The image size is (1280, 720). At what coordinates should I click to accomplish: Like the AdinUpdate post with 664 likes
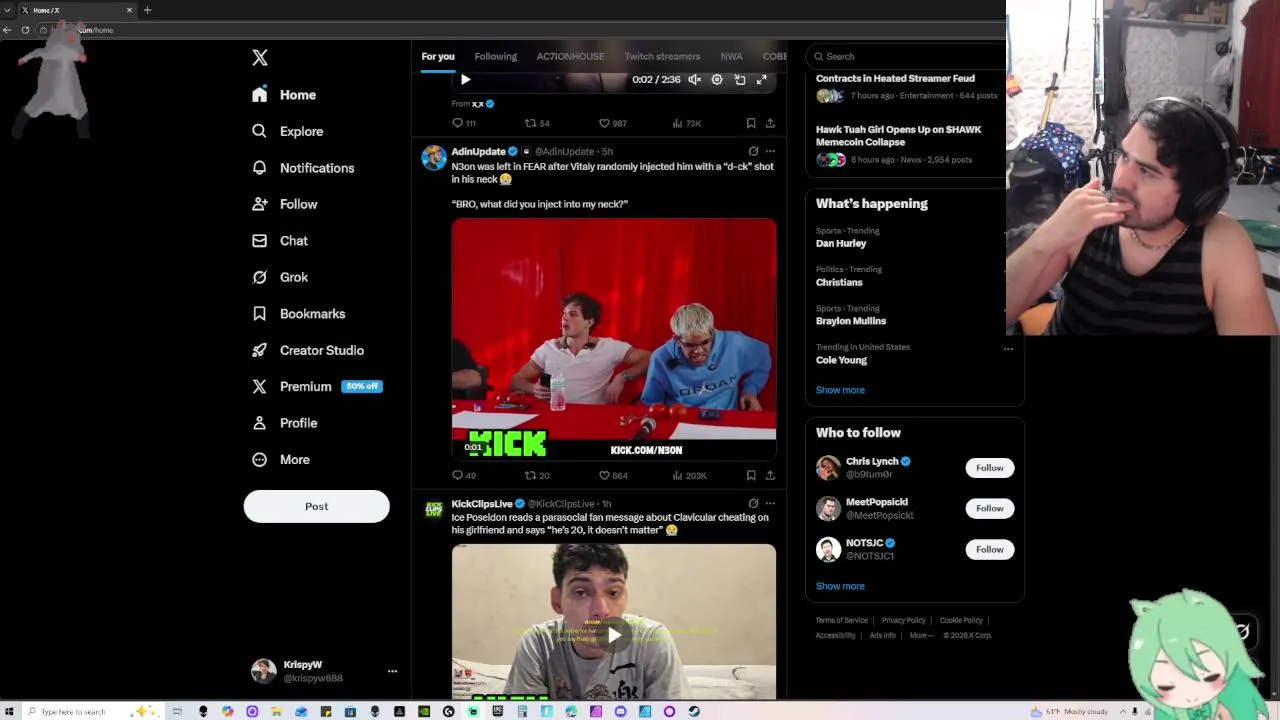point(612,476)
